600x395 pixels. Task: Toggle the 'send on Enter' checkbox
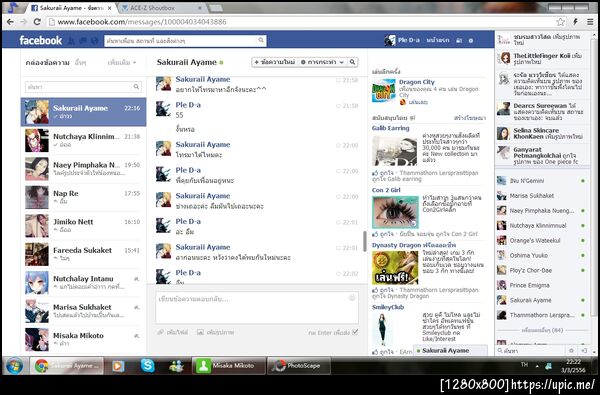coord(355,332)
